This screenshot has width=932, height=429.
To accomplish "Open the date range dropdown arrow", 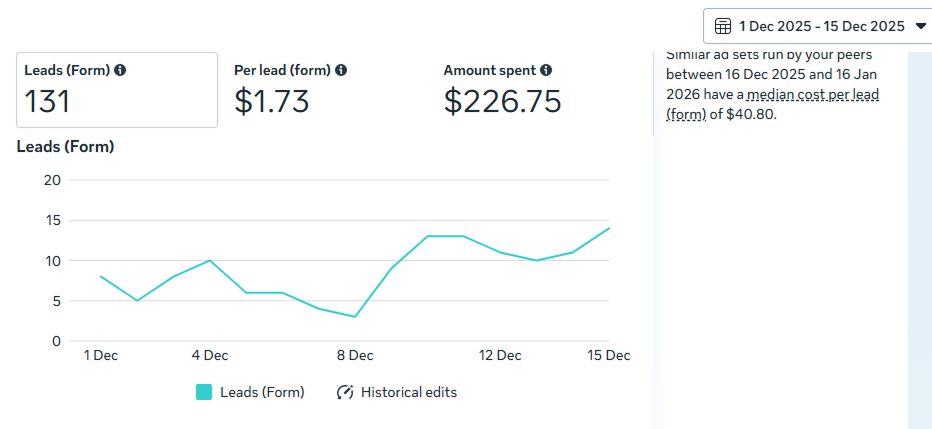I will [x=921, y=26].
